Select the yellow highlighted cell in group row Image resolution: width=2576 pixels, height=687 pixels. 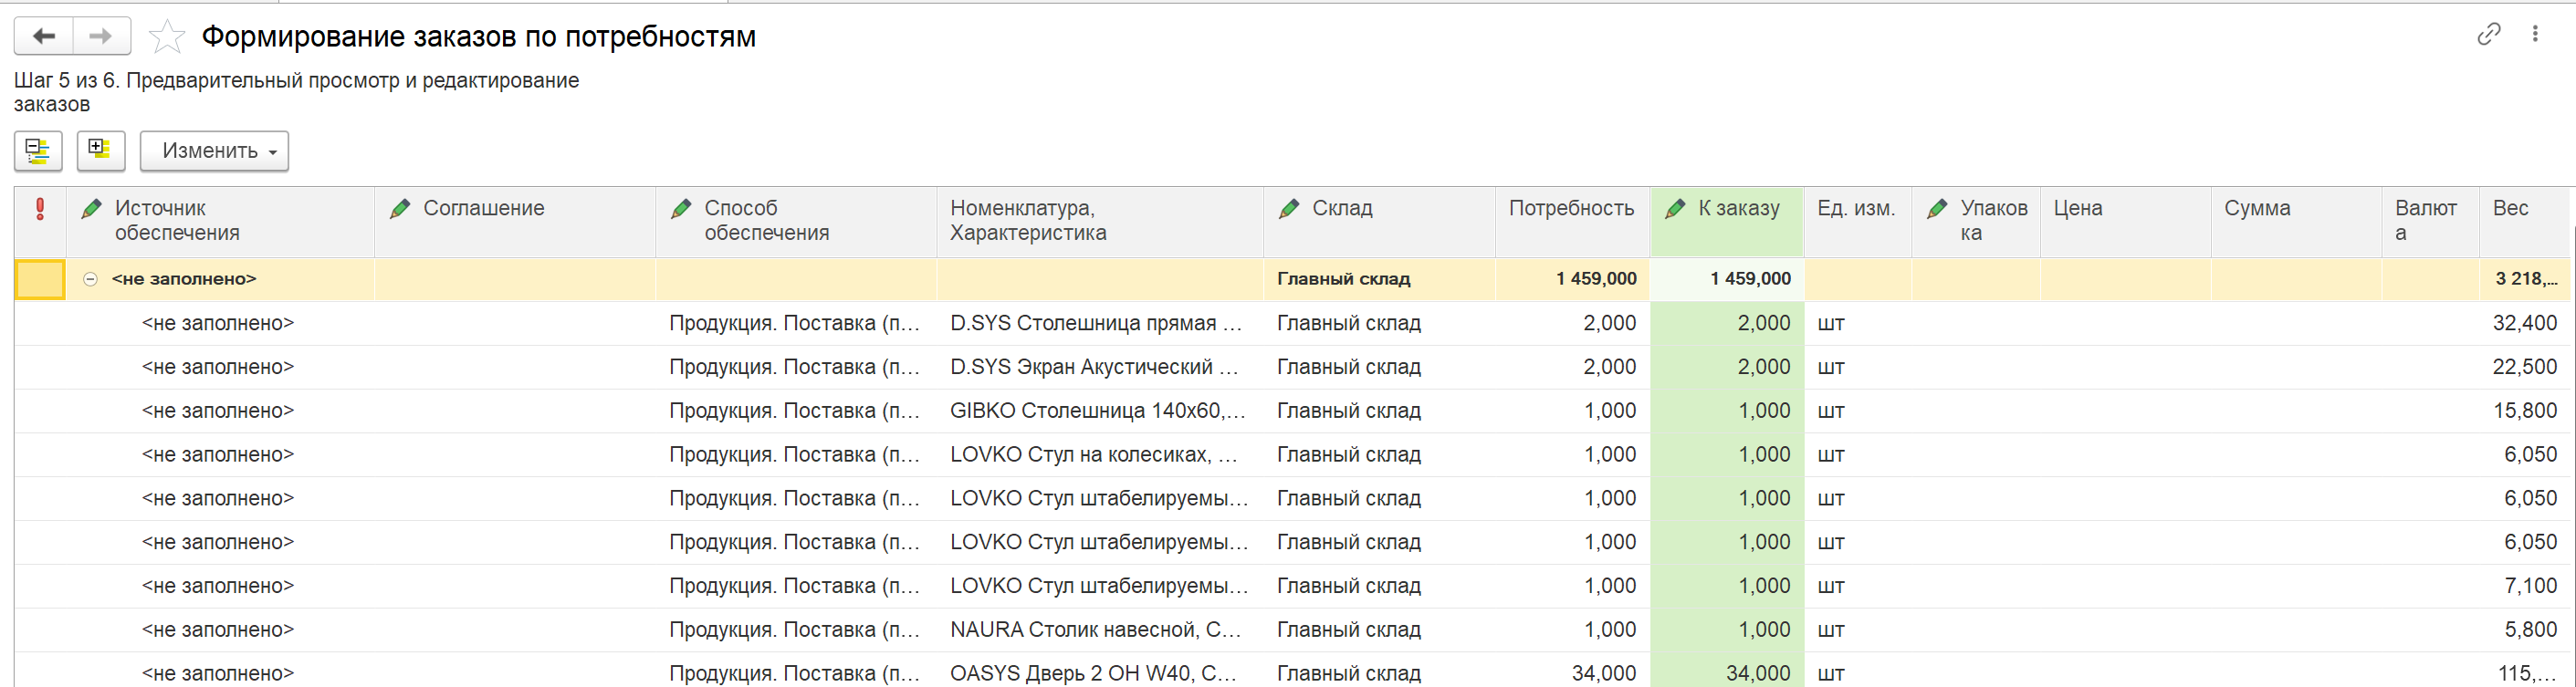click(x=40, y=280)
